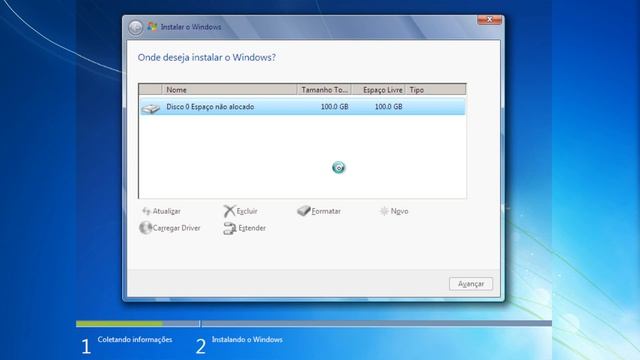
Task: Sort by Tamanho To... column header
Action: tap(324, 89)
